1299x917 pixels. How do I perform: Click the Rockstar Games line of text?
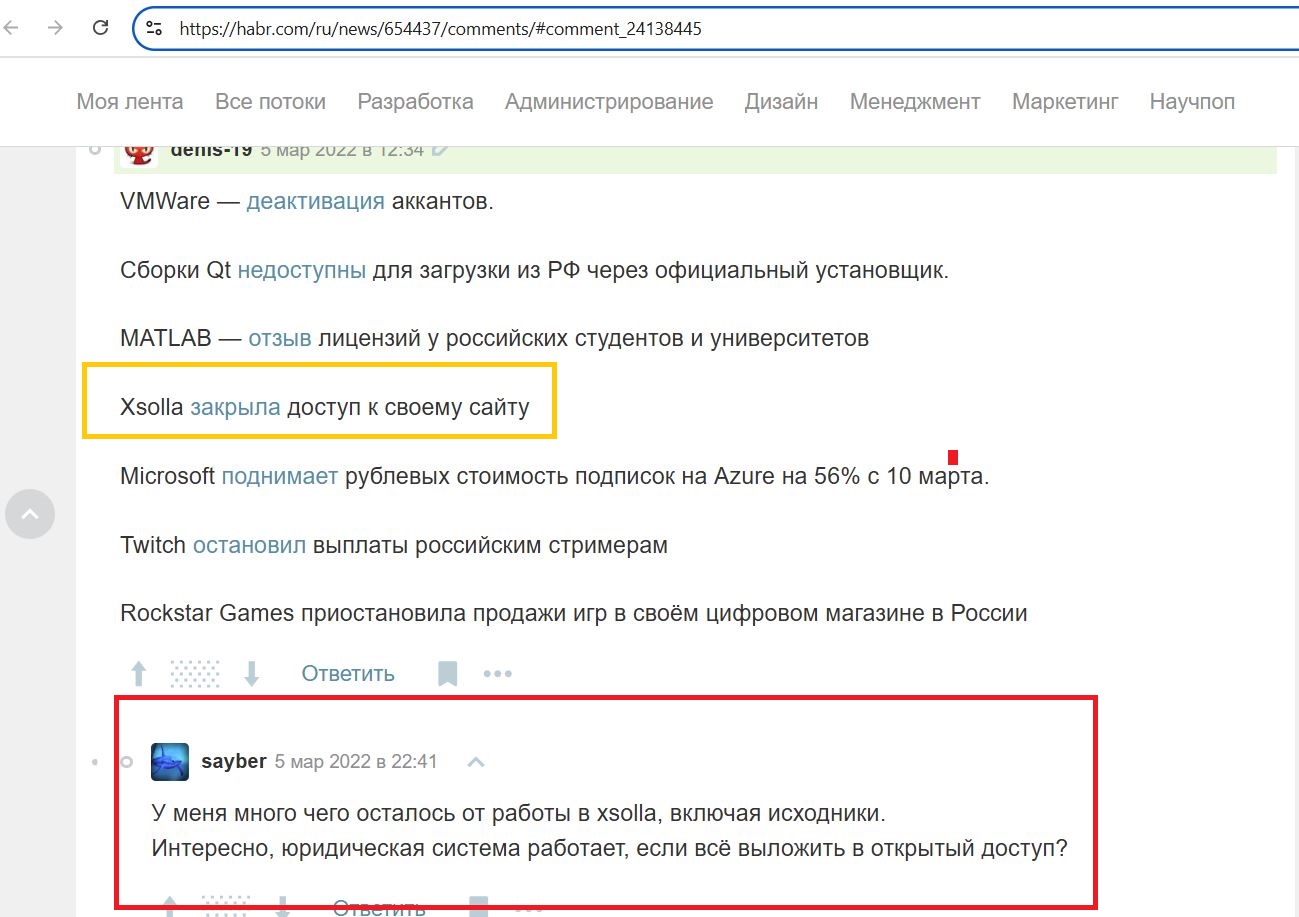[x=574, y=613]
